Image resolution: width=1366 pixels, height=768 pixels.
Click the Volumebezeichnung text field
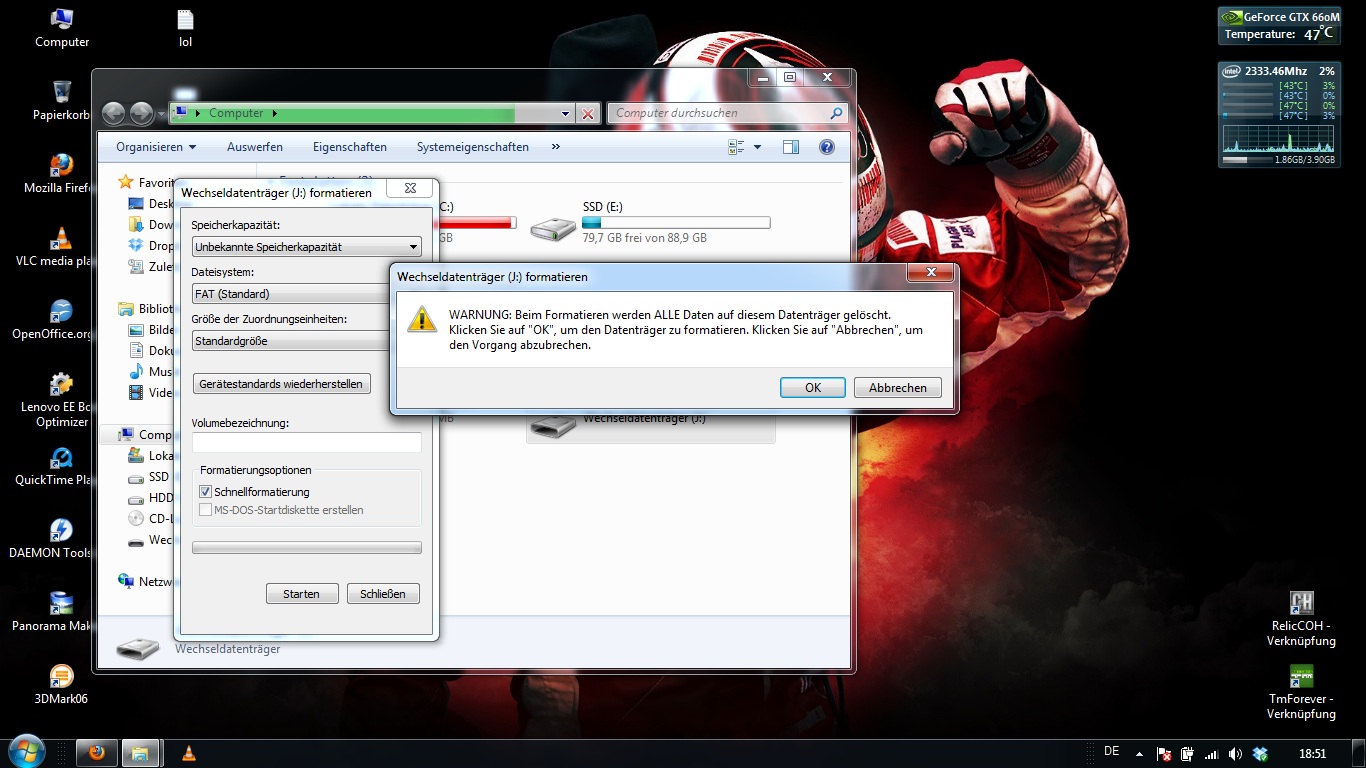[306, 442]
